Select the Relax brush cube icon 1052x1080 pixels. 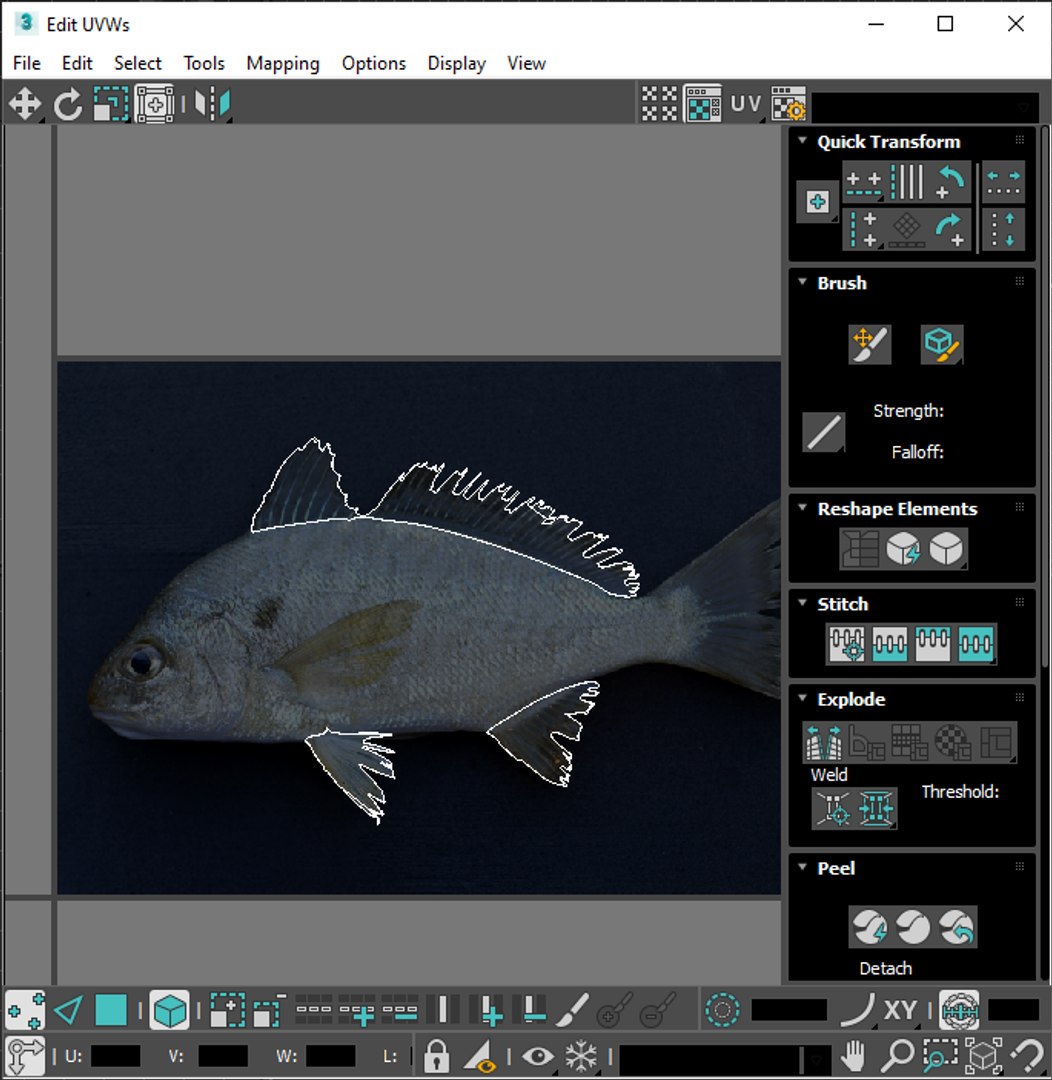(942, 344)
